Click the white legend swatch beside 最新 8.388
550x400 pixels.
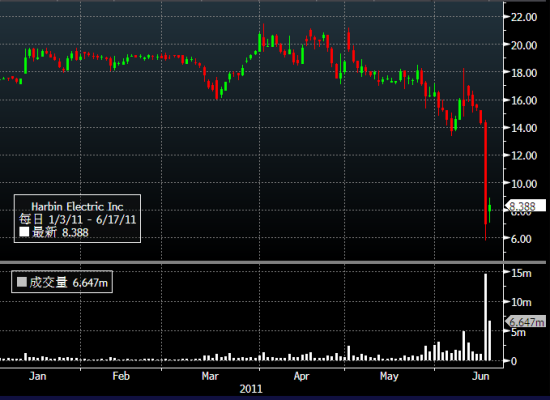pyautogui.click(x=24, y=232)
